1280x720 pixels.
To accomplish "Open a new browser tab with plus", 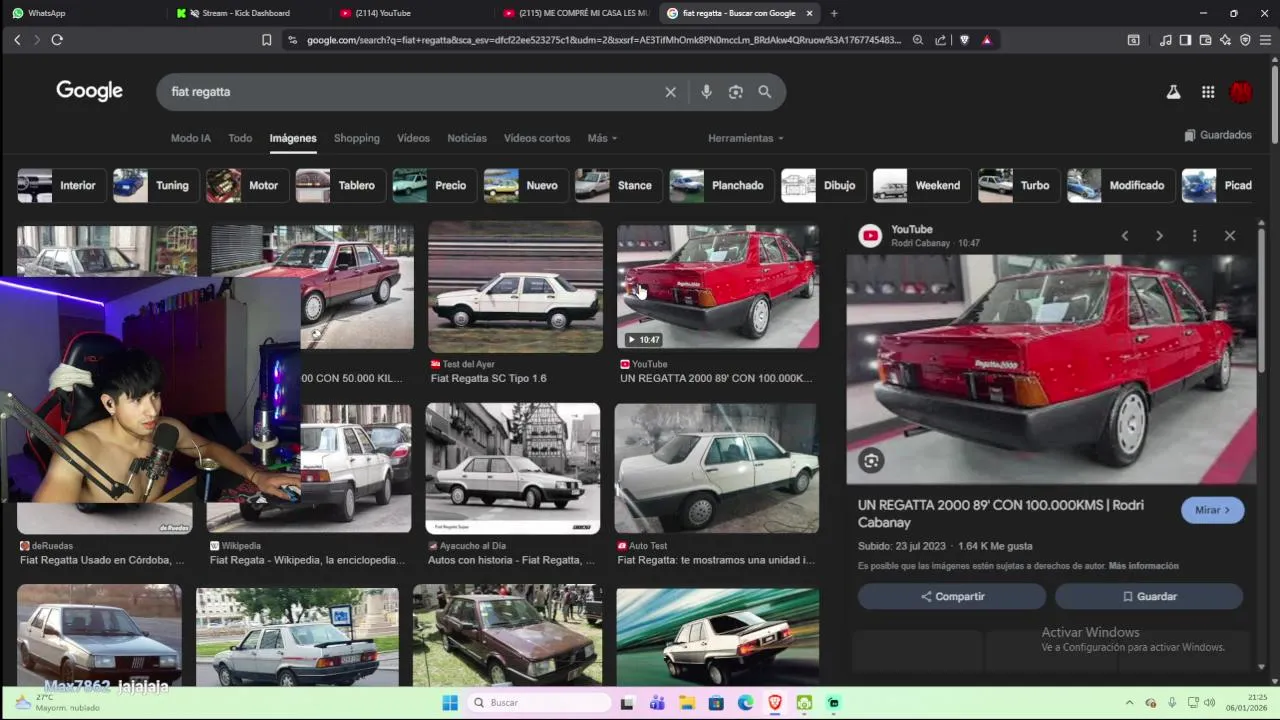I will [834, 13].
